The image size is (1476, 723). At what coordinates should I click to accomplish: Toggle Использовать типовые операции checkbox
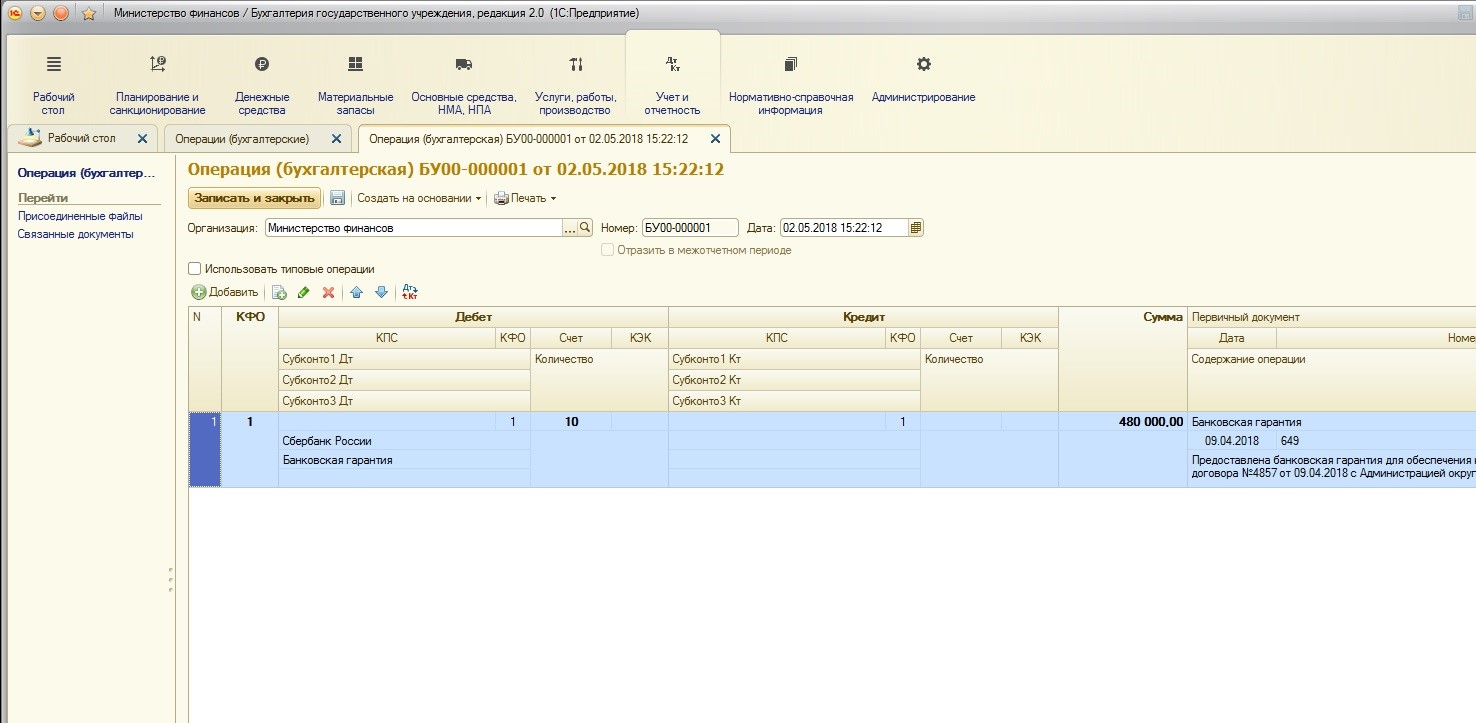pos(194,269)
